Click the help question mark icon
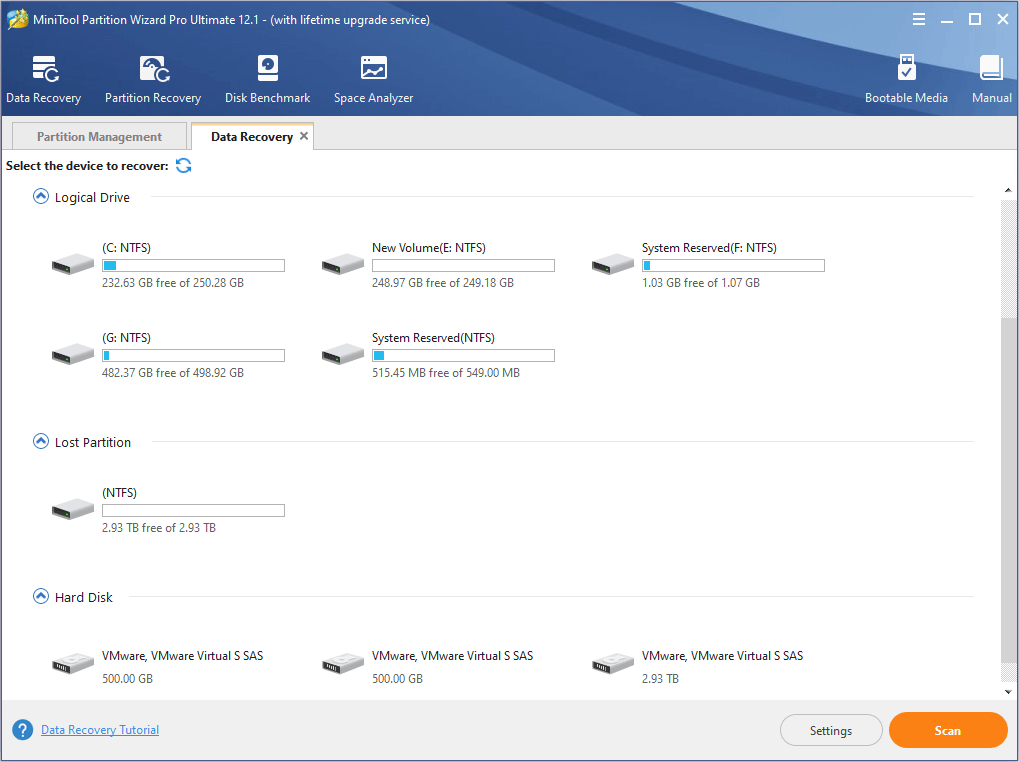 pos(22,729)
